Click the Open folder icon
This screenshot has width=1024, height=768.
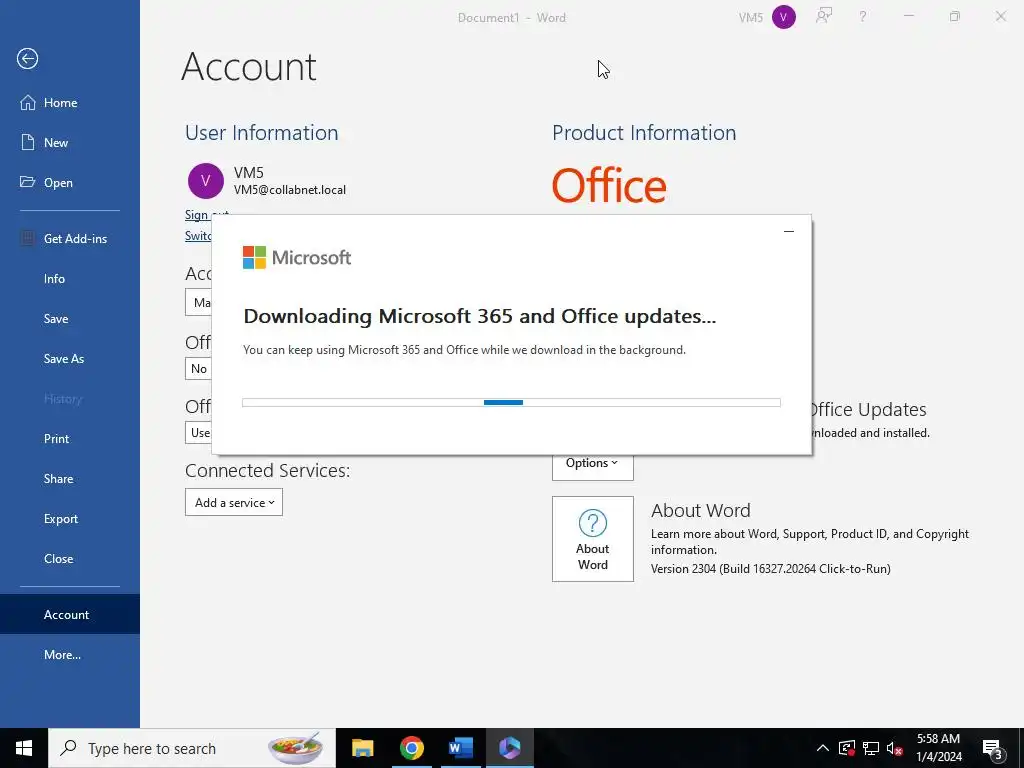tap(27, 182)
